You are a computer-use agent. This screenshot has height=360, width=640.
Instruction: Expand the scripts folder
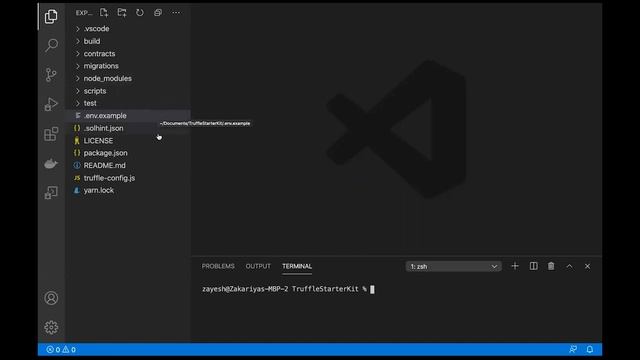pyautogui.click(x=128, y=91)
